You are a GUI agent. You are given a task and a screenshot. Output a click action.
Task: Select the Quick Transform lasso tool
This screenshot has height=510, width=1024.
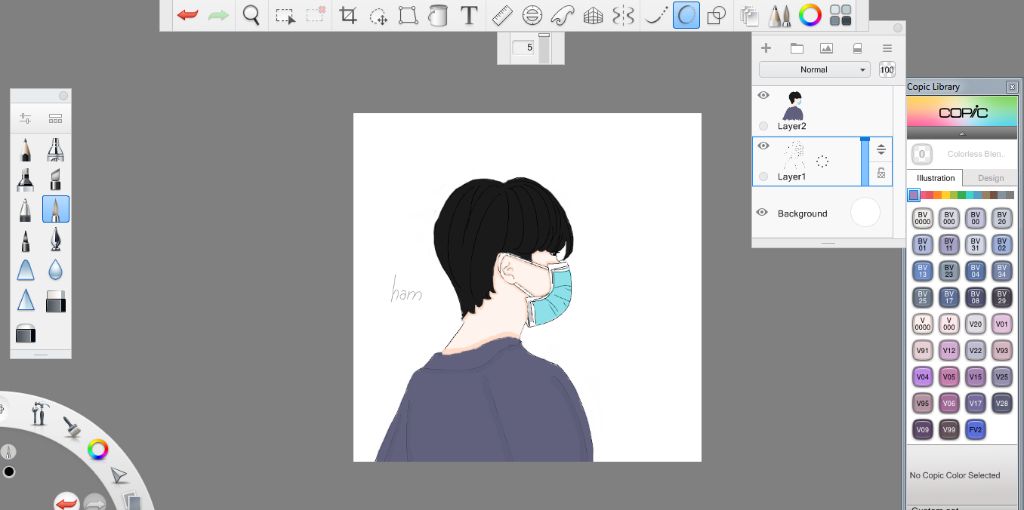[379, 15]
